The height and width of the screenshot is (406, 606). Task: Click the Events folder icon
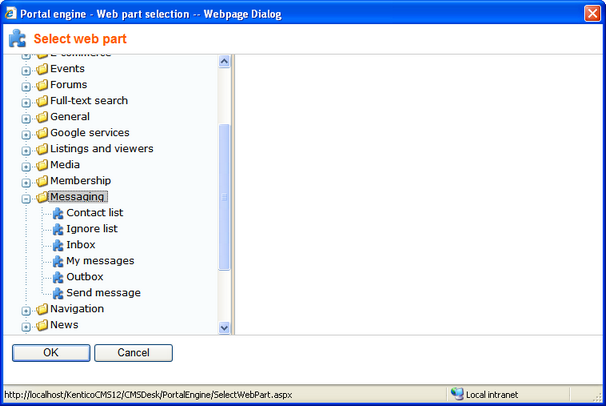point(42,69)
